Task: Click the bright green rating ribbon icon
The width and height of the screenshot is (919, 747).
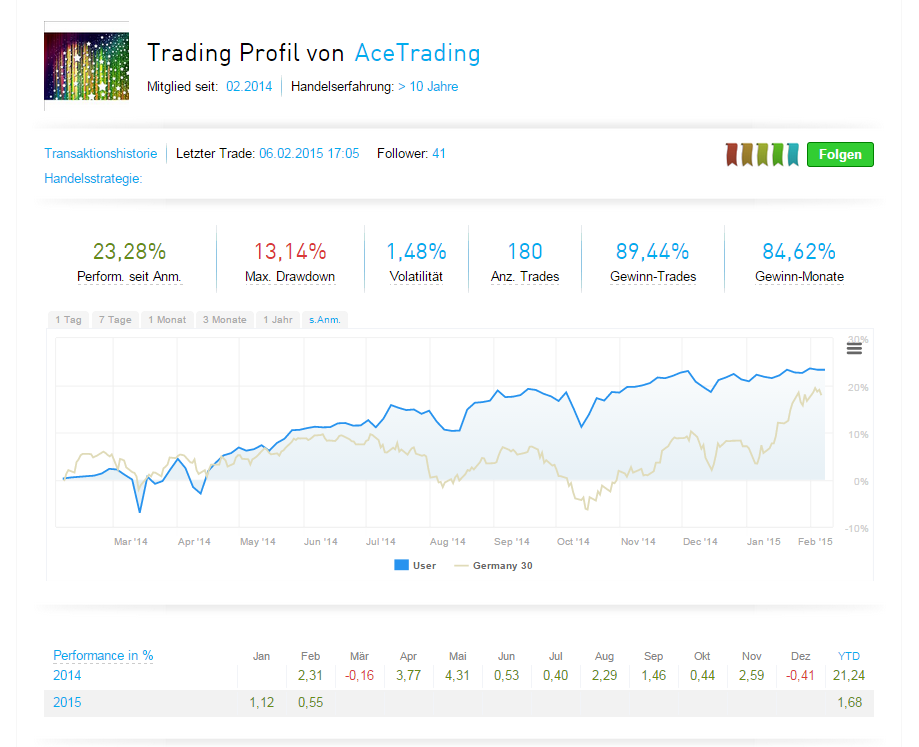Action: pos(777,154)
